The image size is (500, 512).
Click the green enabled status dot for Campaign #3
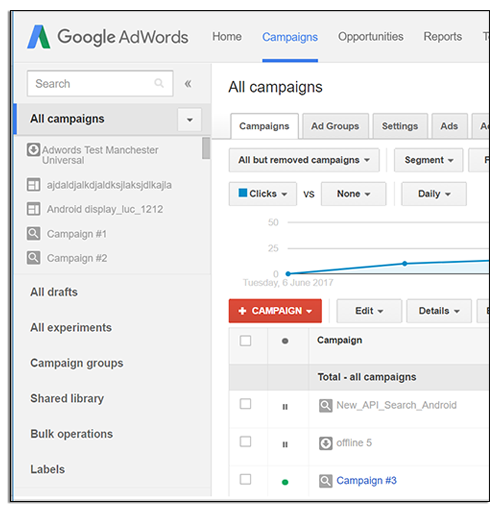(x=285, y=482)
